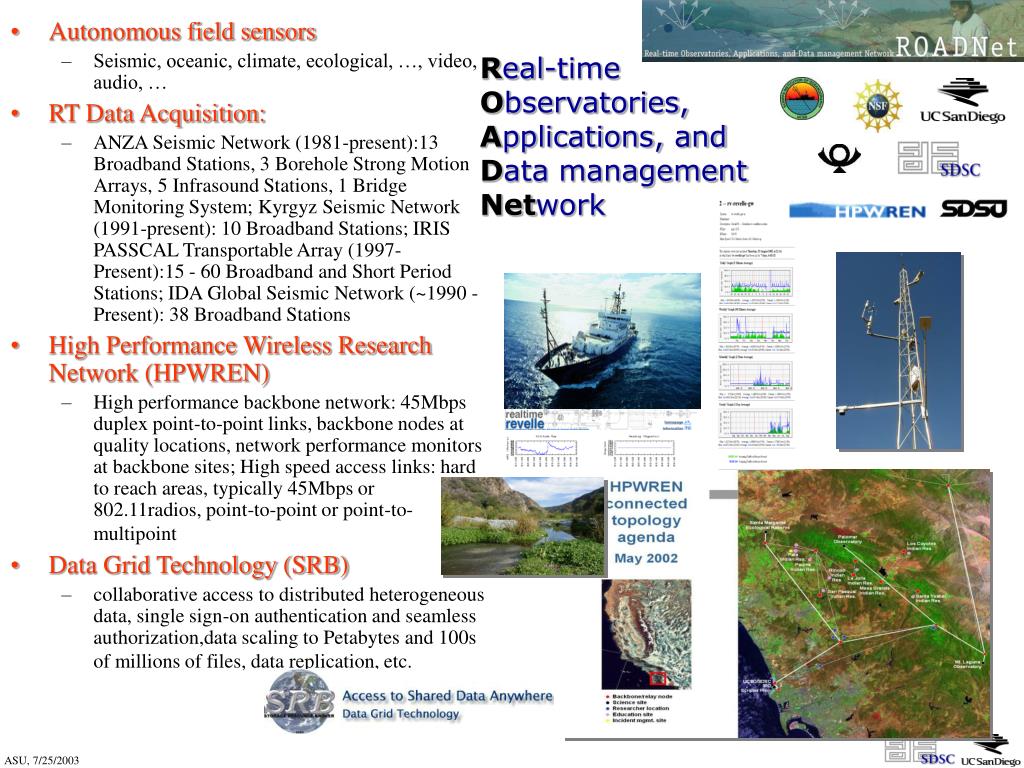Click the 'Applications, and' title line
Screen dimensions: 1024x768
coord(604,137)
